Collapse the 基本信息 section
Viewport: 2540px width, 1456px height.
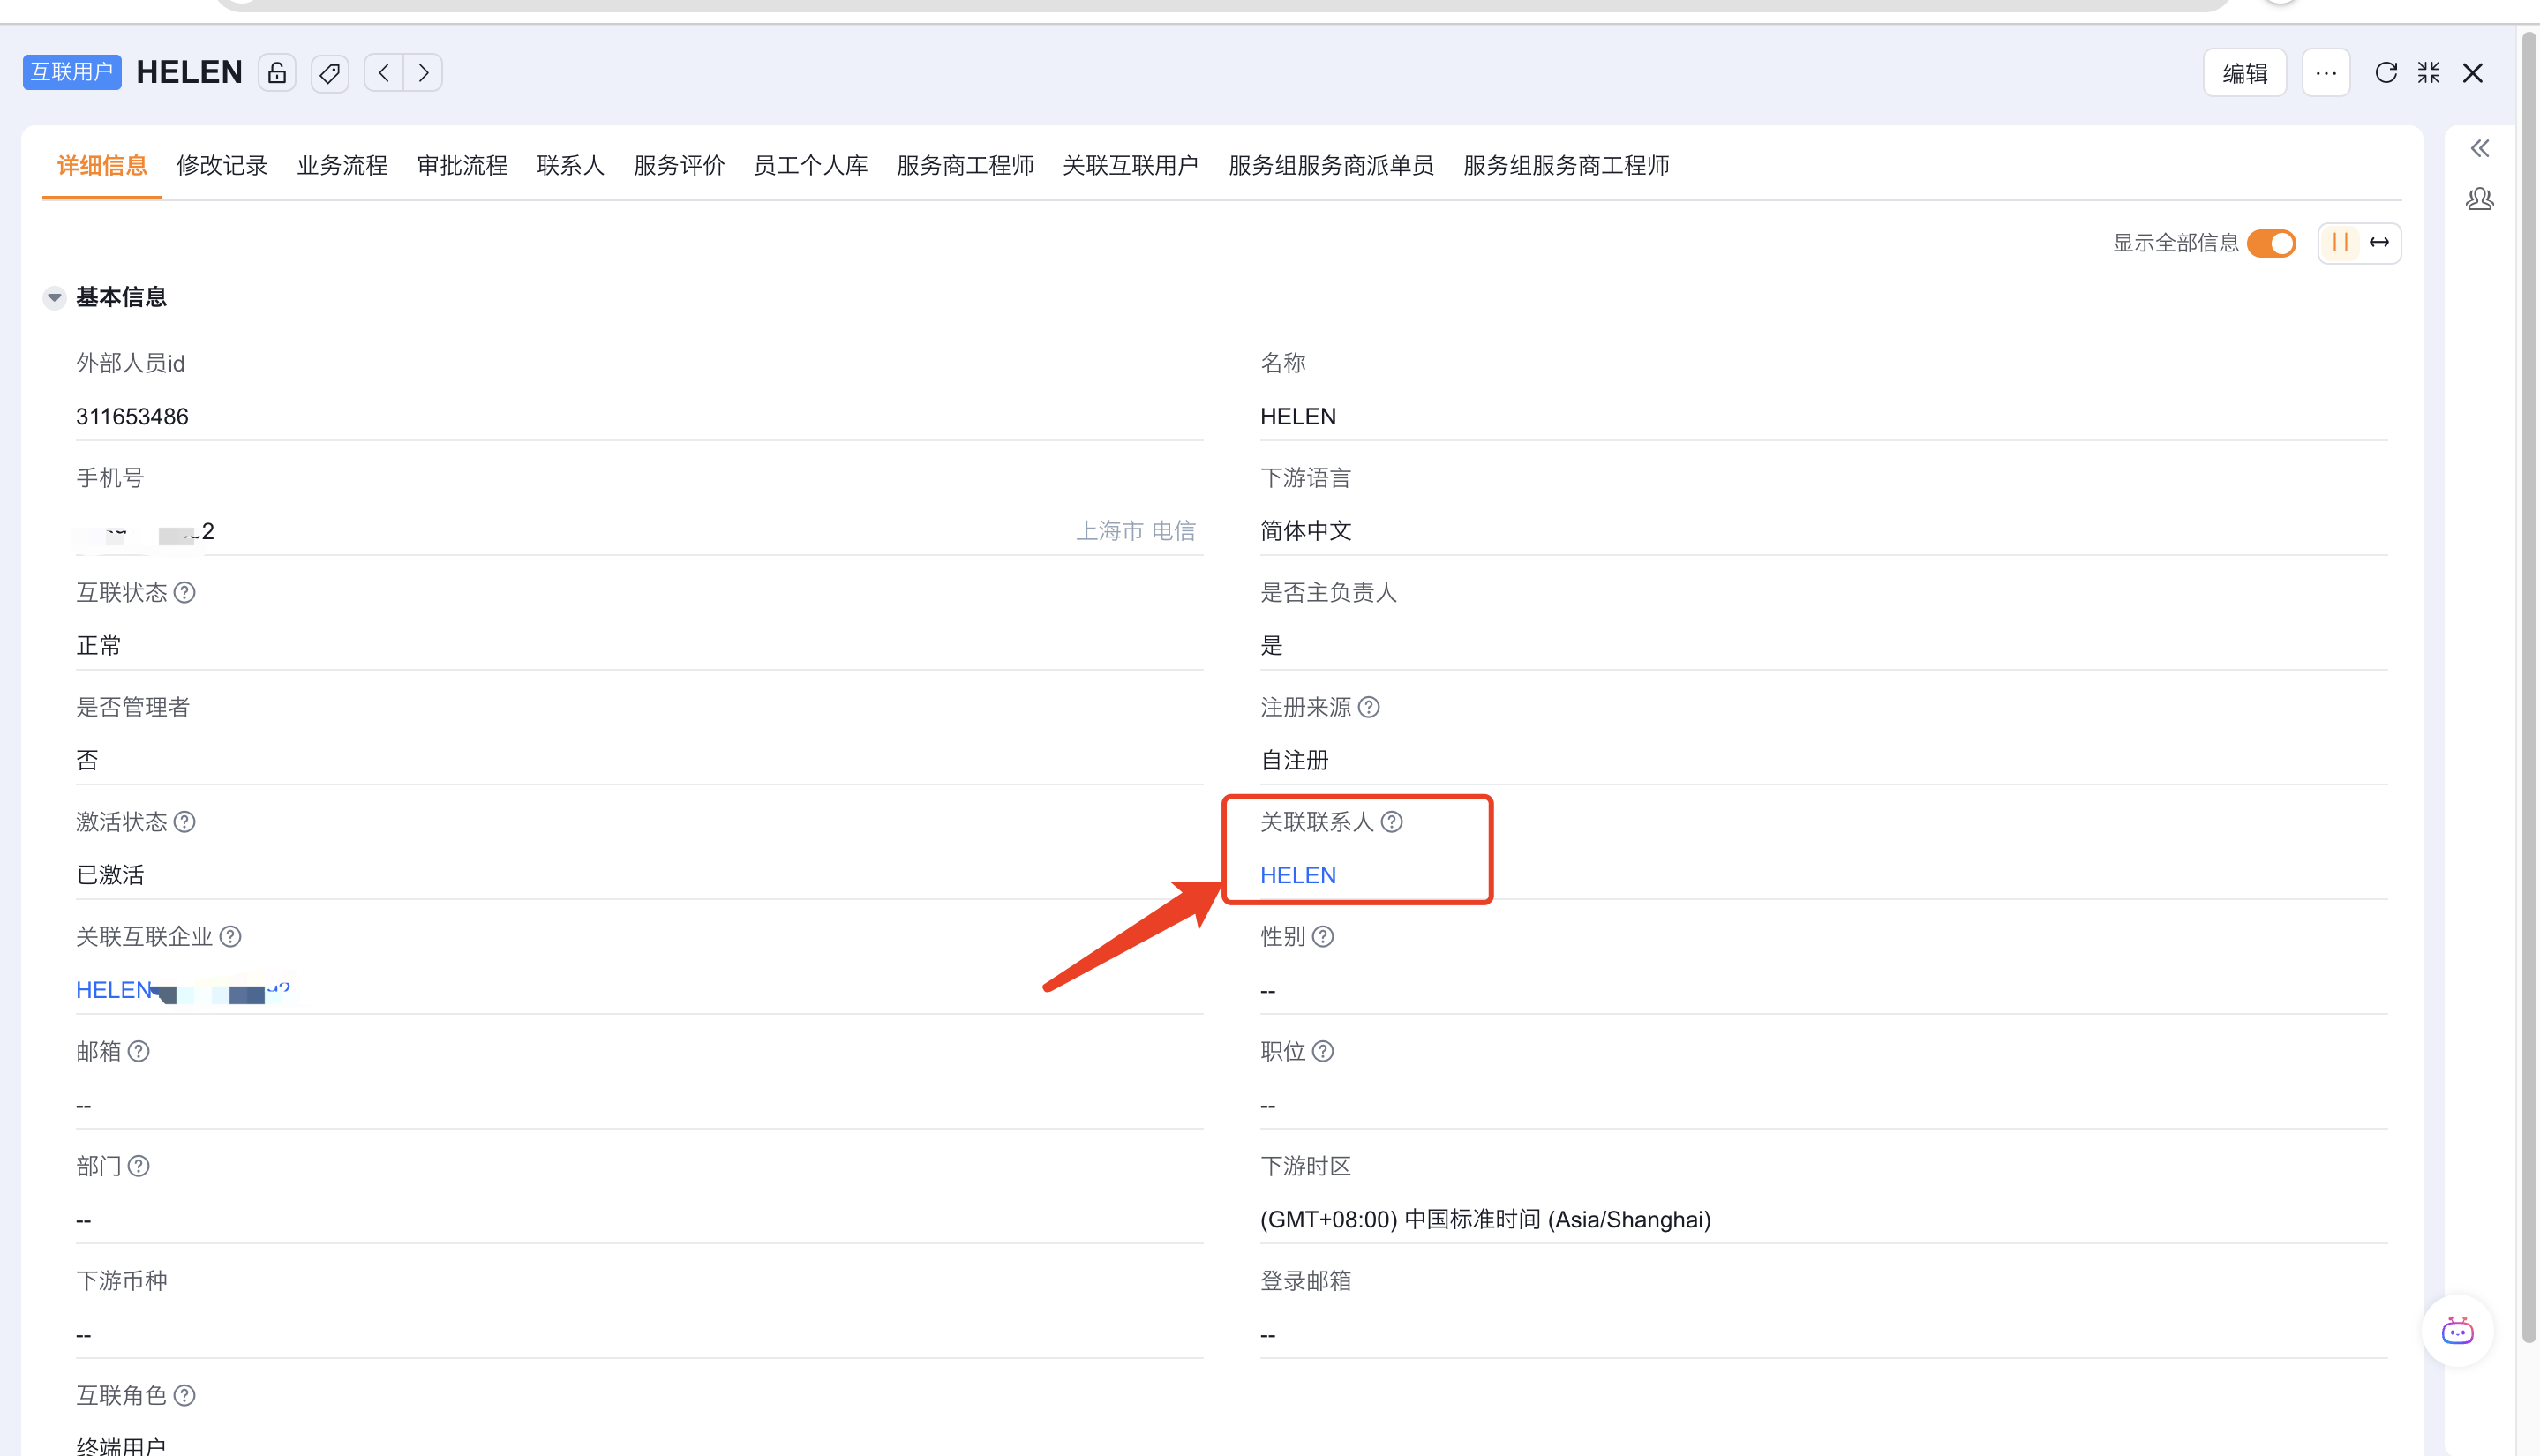(55, 297)
